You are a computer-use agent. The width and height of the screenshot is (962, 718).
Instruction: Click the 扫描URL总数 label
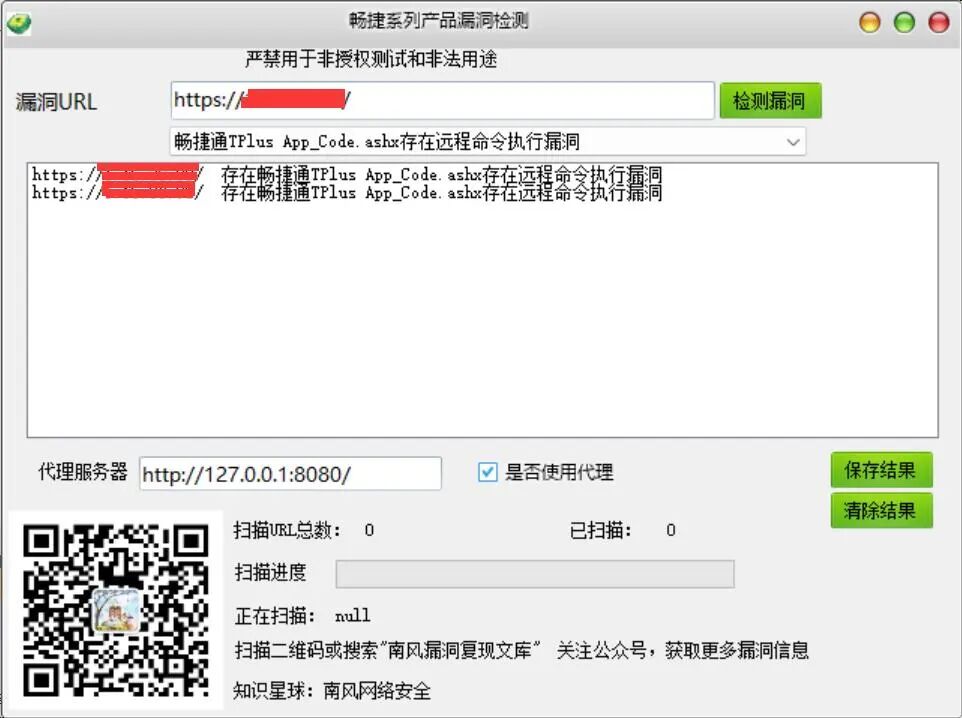click(287, 530)
